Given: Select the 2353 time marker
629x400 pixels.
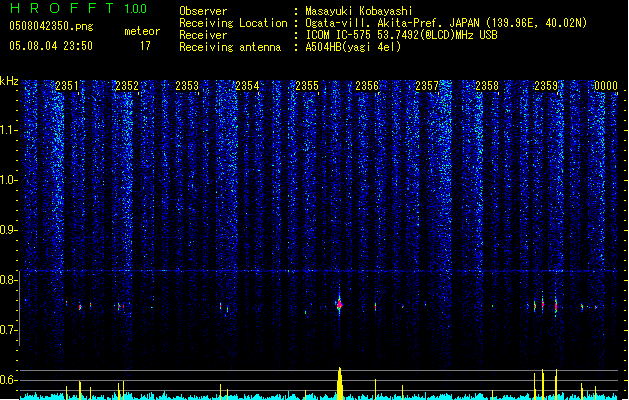Looking at the screenshot, I should point(187,86).
